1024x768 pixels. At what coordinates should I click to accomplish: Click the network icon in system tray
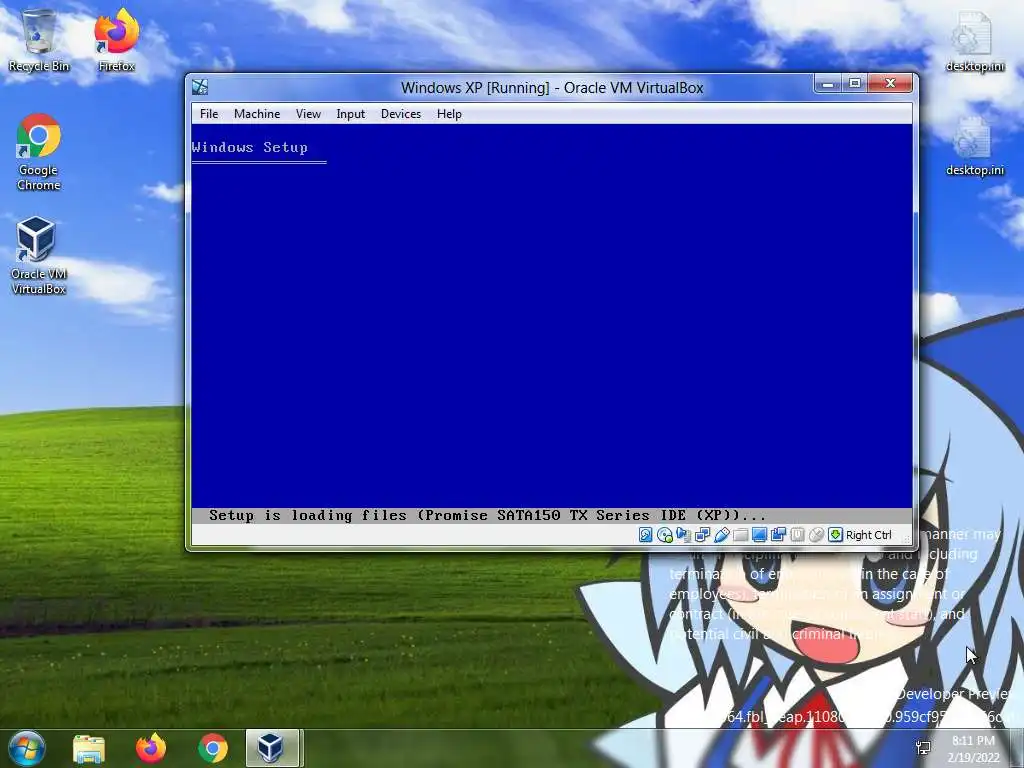923,748
